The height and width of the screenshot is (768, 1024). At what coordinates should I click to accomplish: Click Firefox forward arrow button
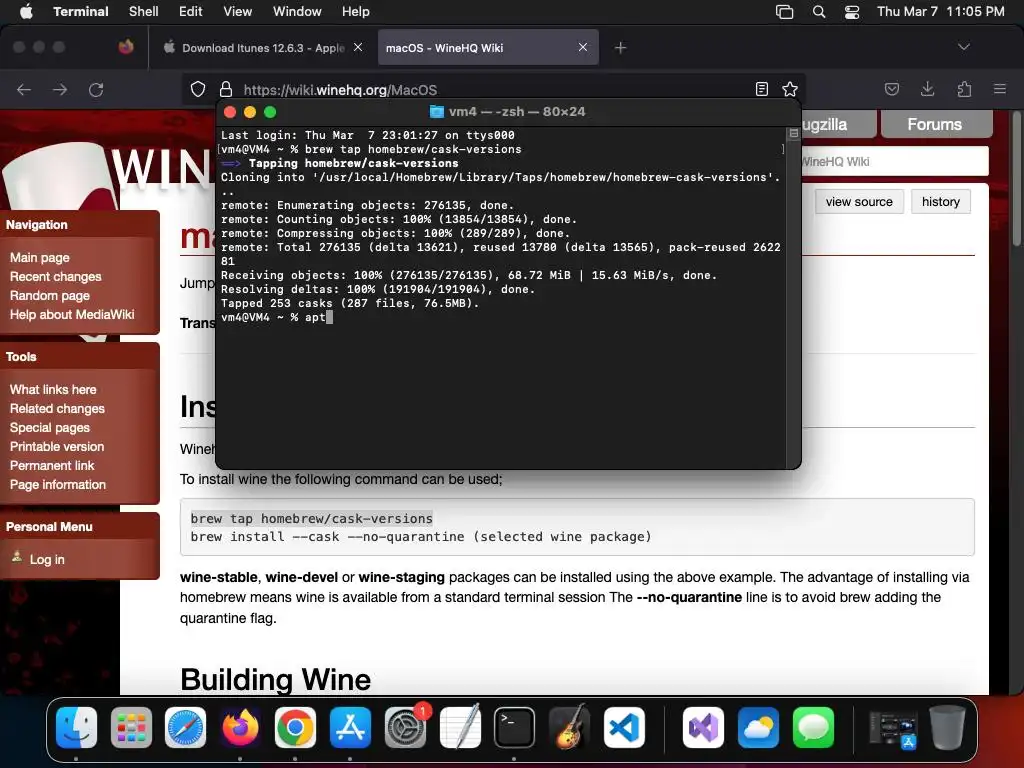click(x=60, y=89)
